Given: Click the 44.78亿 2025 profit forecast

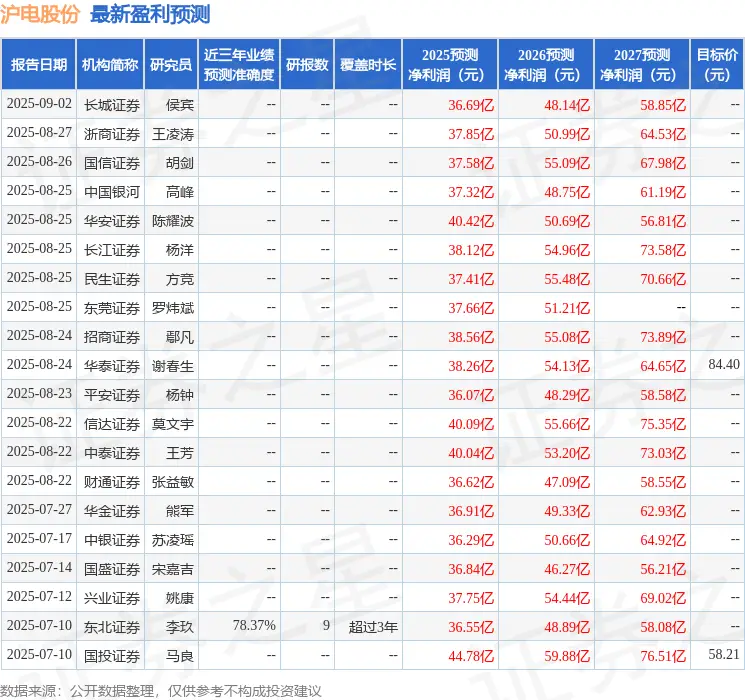Looking at the screenshot, I should pyautogui.click(x=471, y=656).
